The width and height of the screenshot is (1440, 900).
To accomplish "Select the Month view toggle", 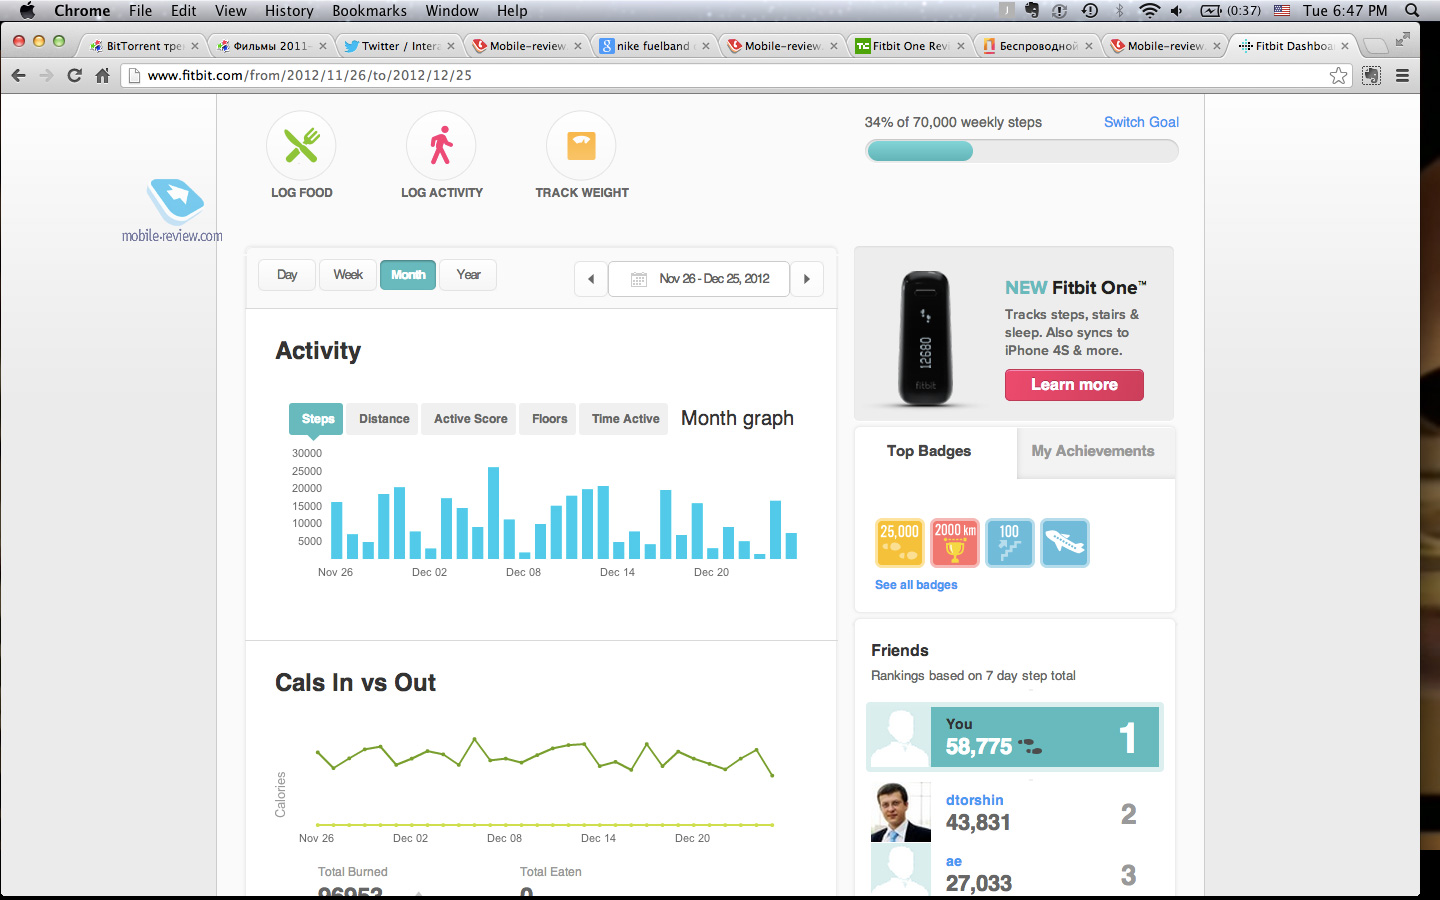I will (x=408, y=275).
